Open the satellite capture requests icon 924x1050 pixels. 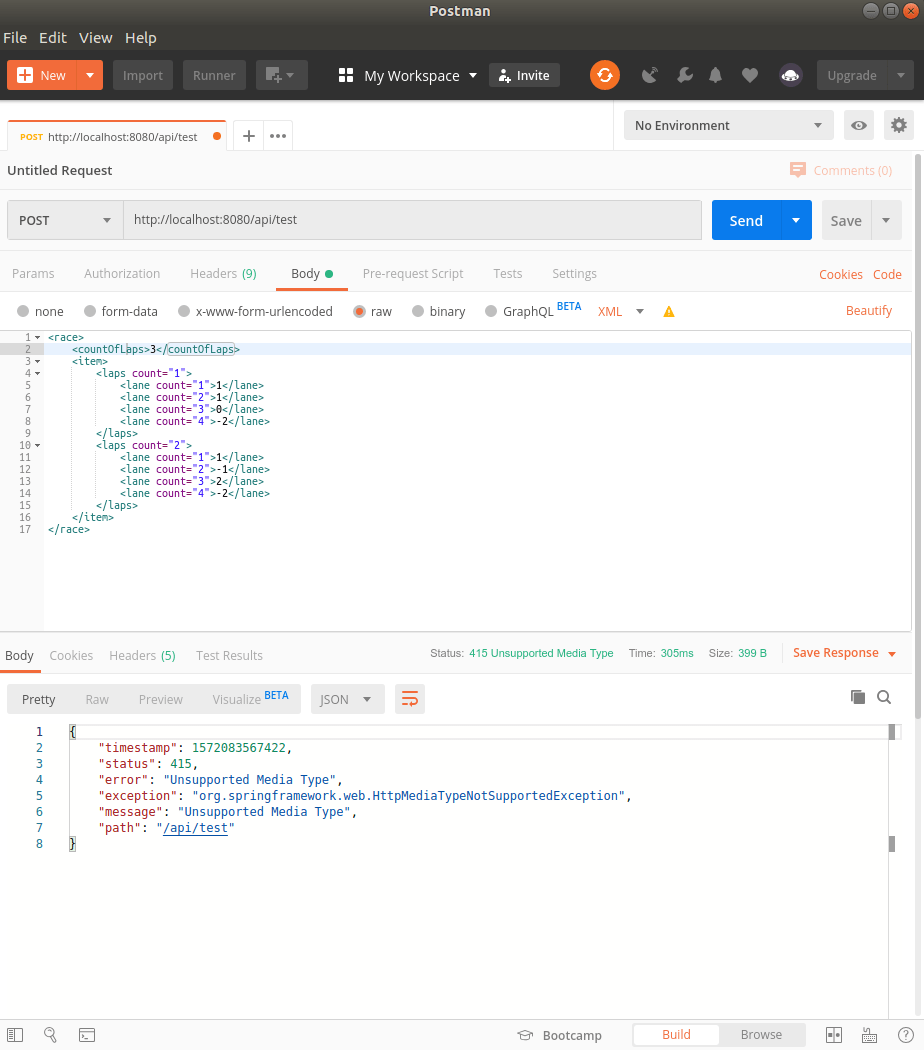point(649,75)
